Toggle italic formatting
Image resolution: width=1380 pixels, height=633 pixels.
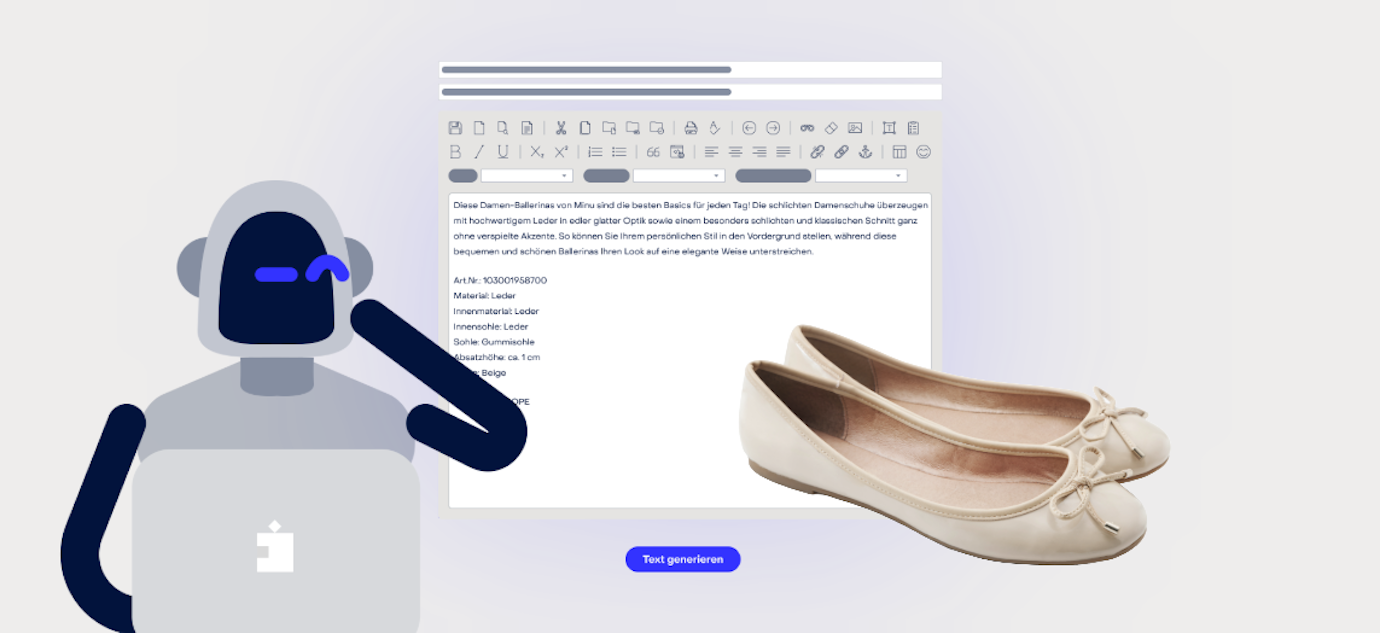[479, 152]
